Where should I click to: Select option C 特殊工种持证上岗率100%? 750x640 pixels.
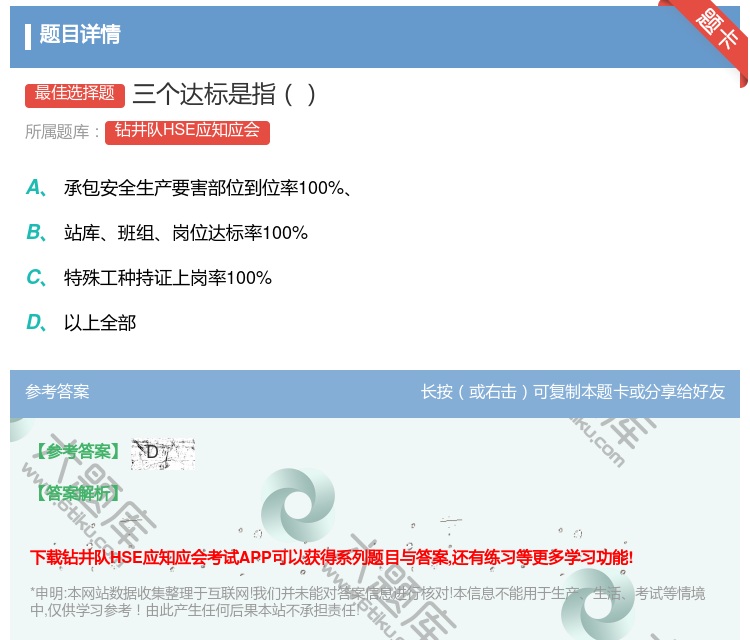tap(149, 277)
